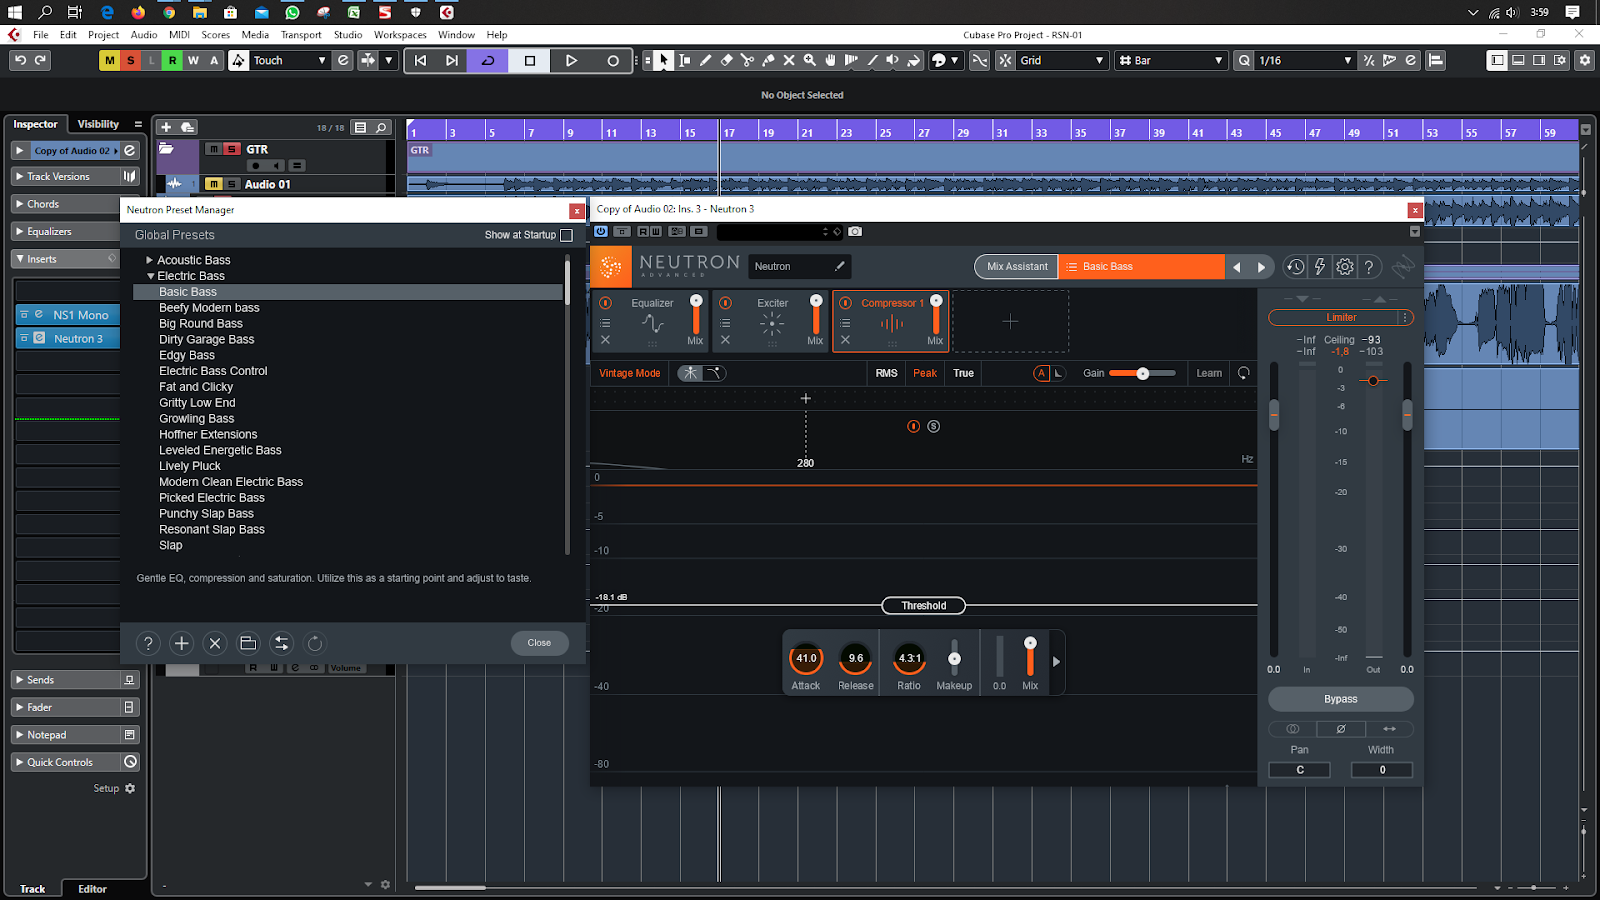Screen dimensions: 1600x900
Task: Add track with plus button
Action: pos(166,127)
